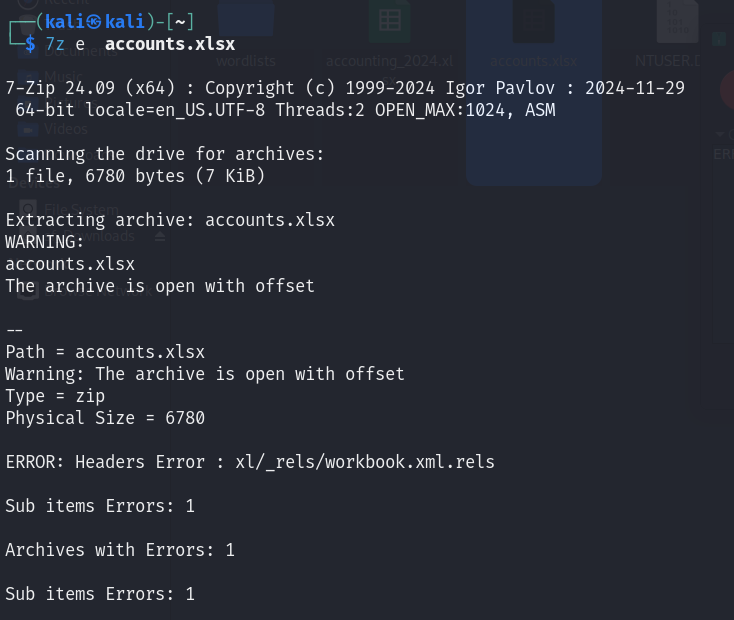The image size is (734, 620).
Task: Select the NTUSER binary file icon
Action: point(677,21)
